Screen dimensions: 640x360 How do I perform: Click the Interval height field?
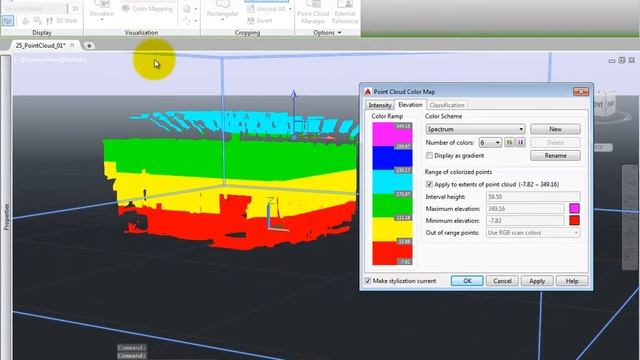click(533, 197)
